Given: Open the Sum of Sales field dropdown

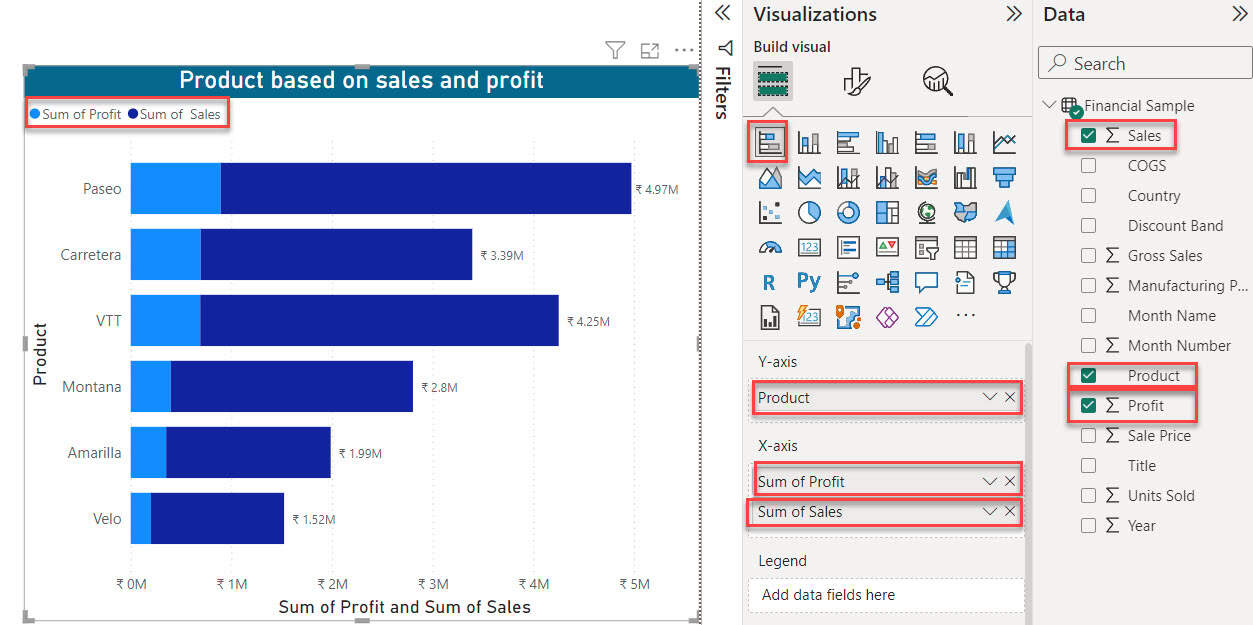Looking at the screenshot, I should tap(990, 511).
